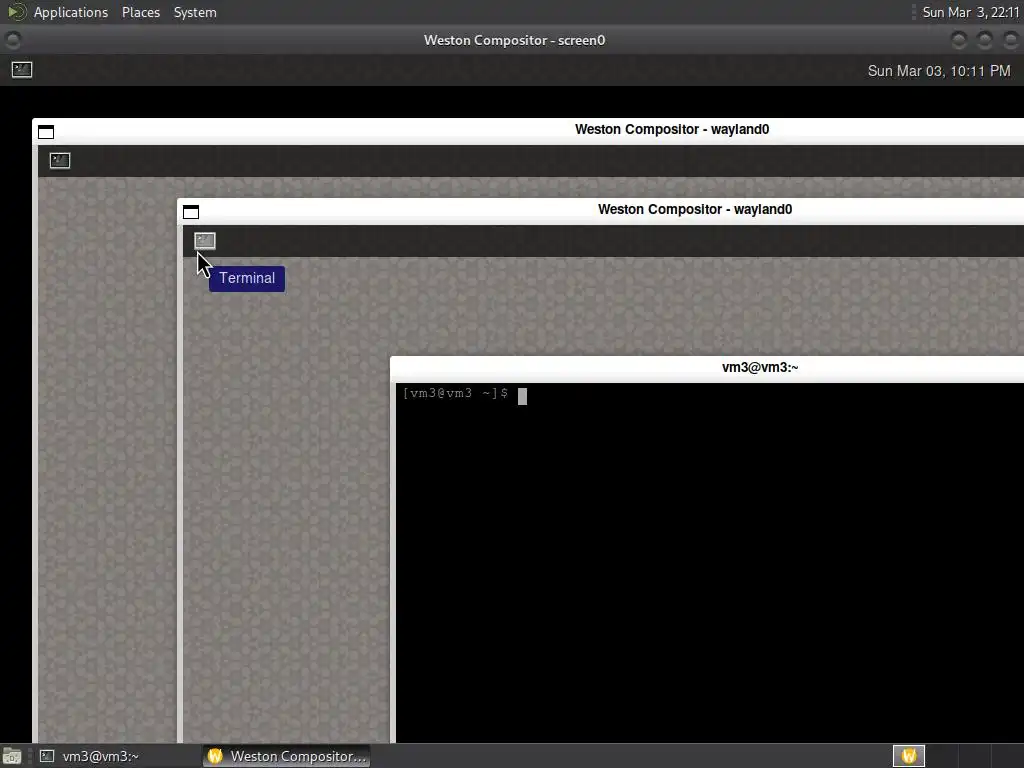Click show desktop icon in bottom panel
Screen dimensions: 1024x768
tap(12, 756)
